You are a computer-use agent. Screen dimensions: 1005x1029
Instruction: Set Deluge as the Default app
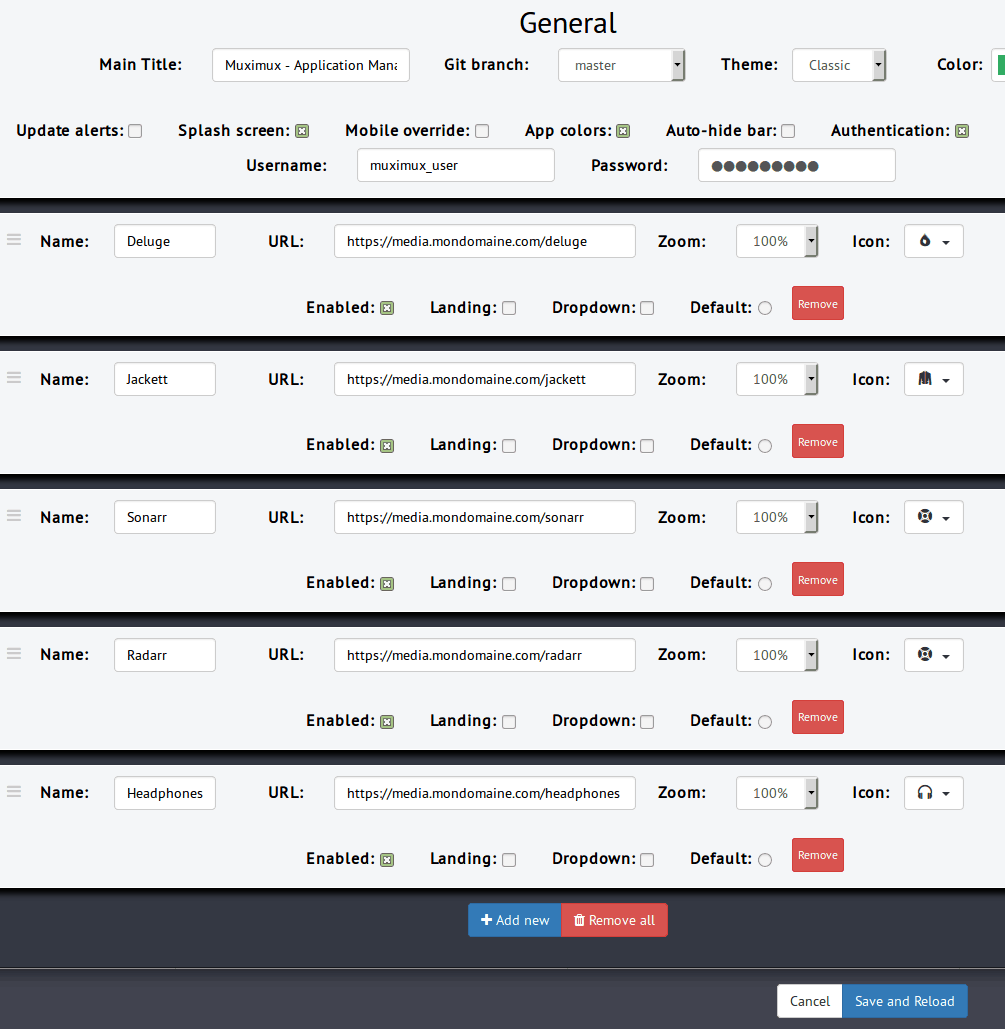pyautogui.click(x=765, y=308)
